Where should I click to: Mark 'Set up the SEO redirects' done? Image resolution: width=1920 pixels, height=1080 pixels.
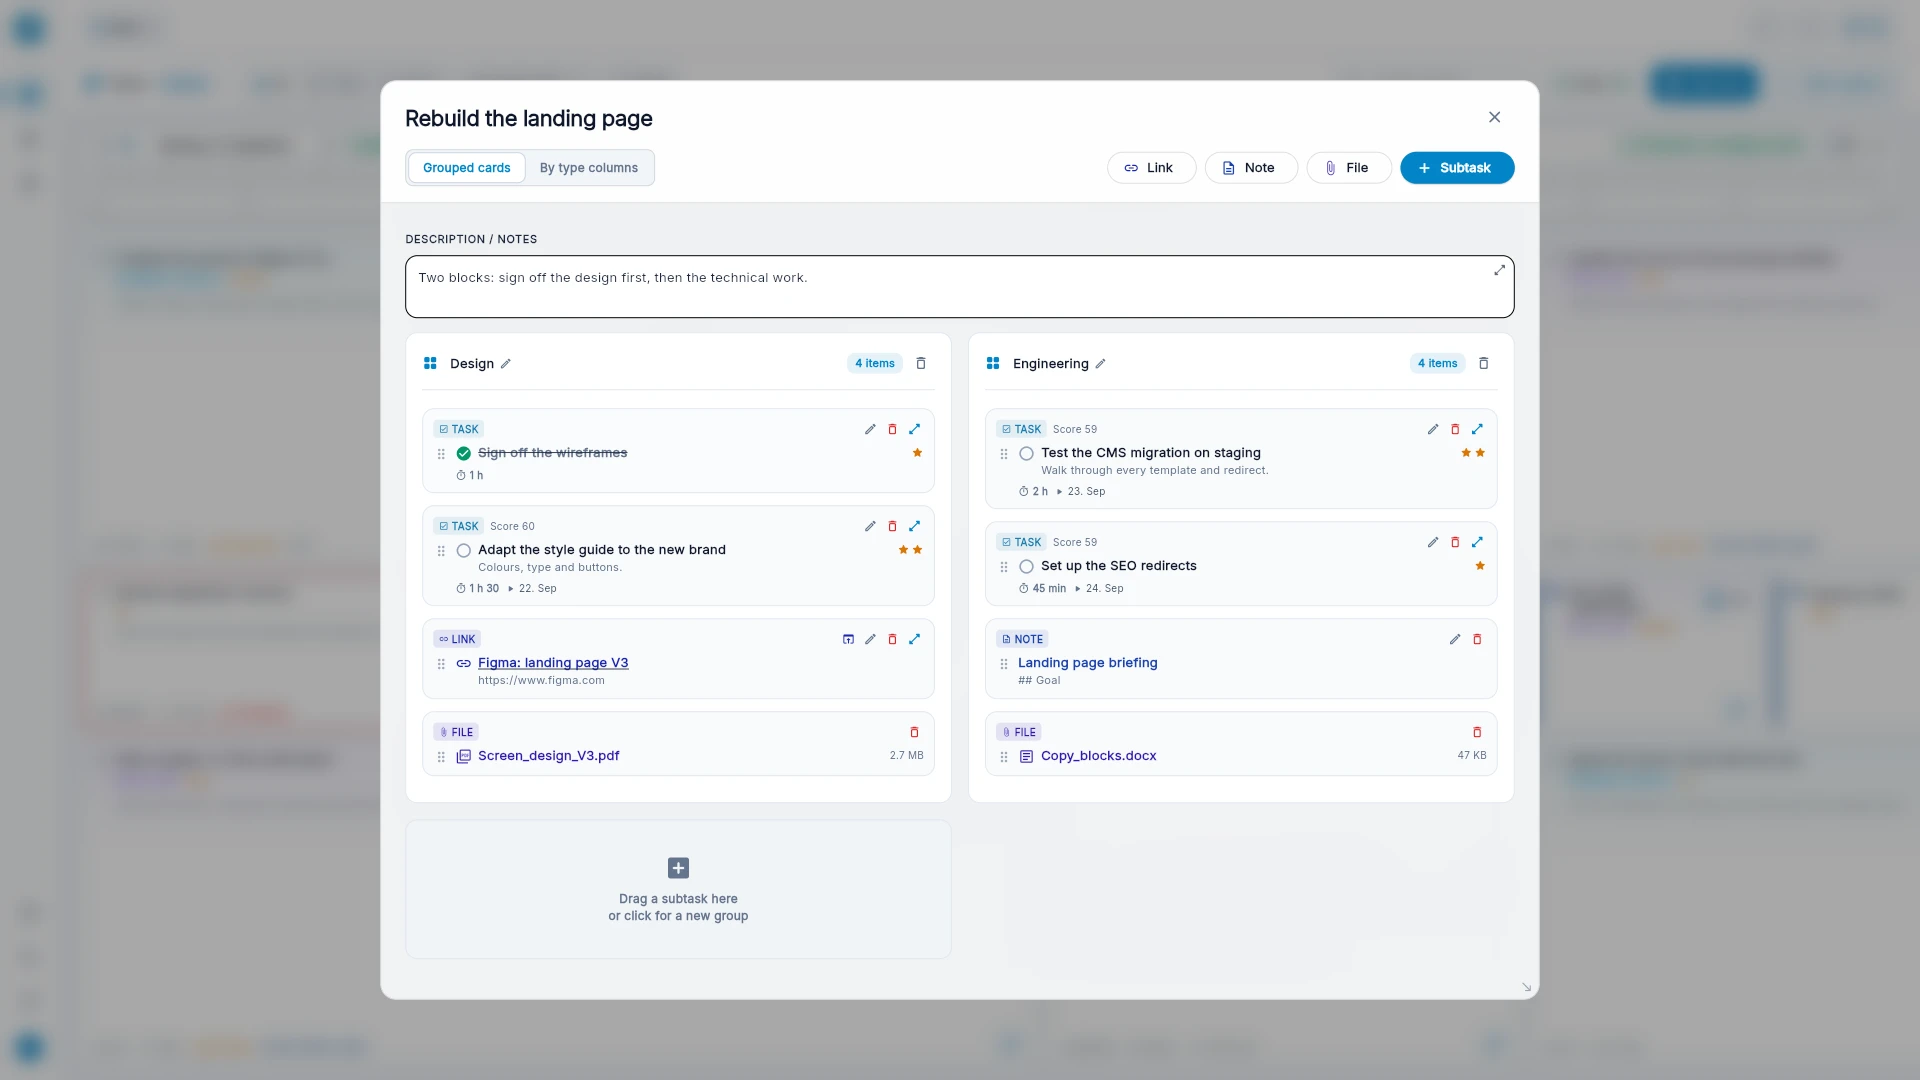[1026, 566]
